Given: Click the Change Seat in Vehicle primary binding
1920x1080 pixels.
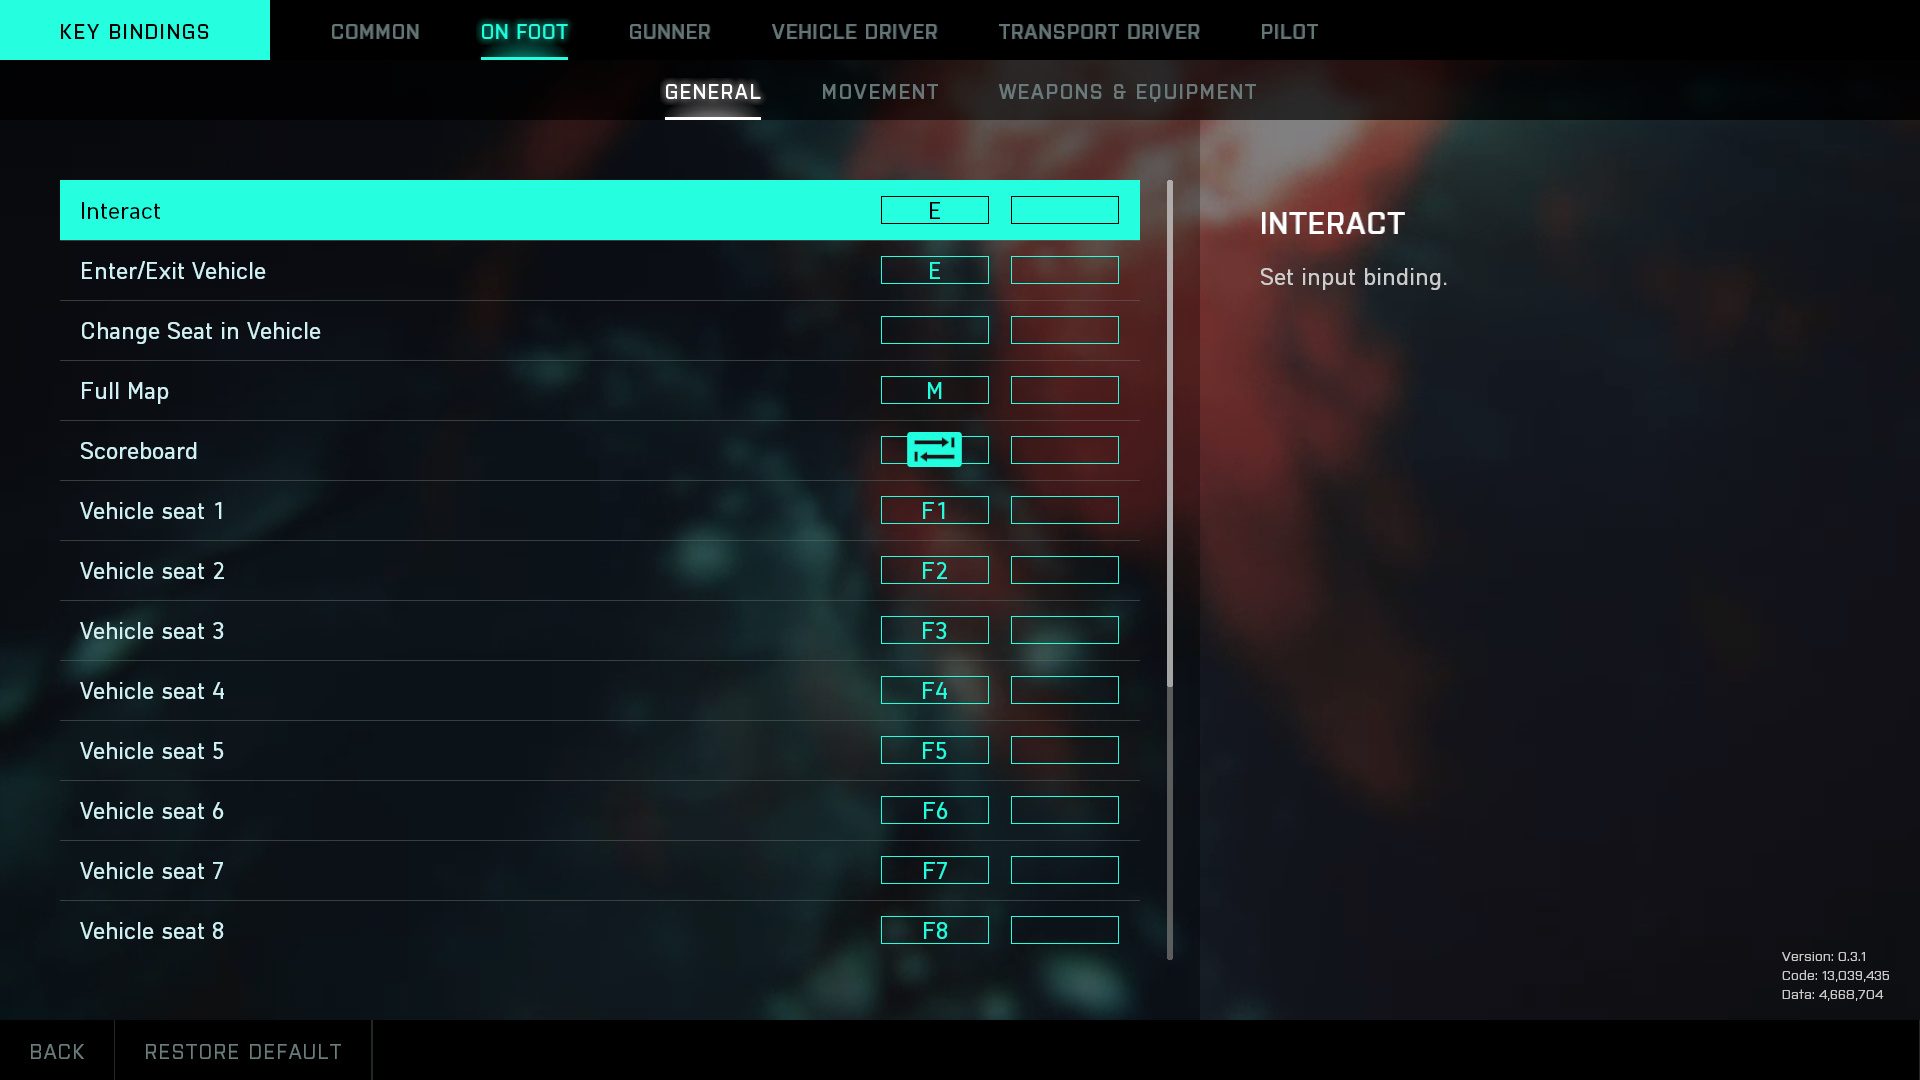Looking at the screenshot, I should [x=934, y=330].
